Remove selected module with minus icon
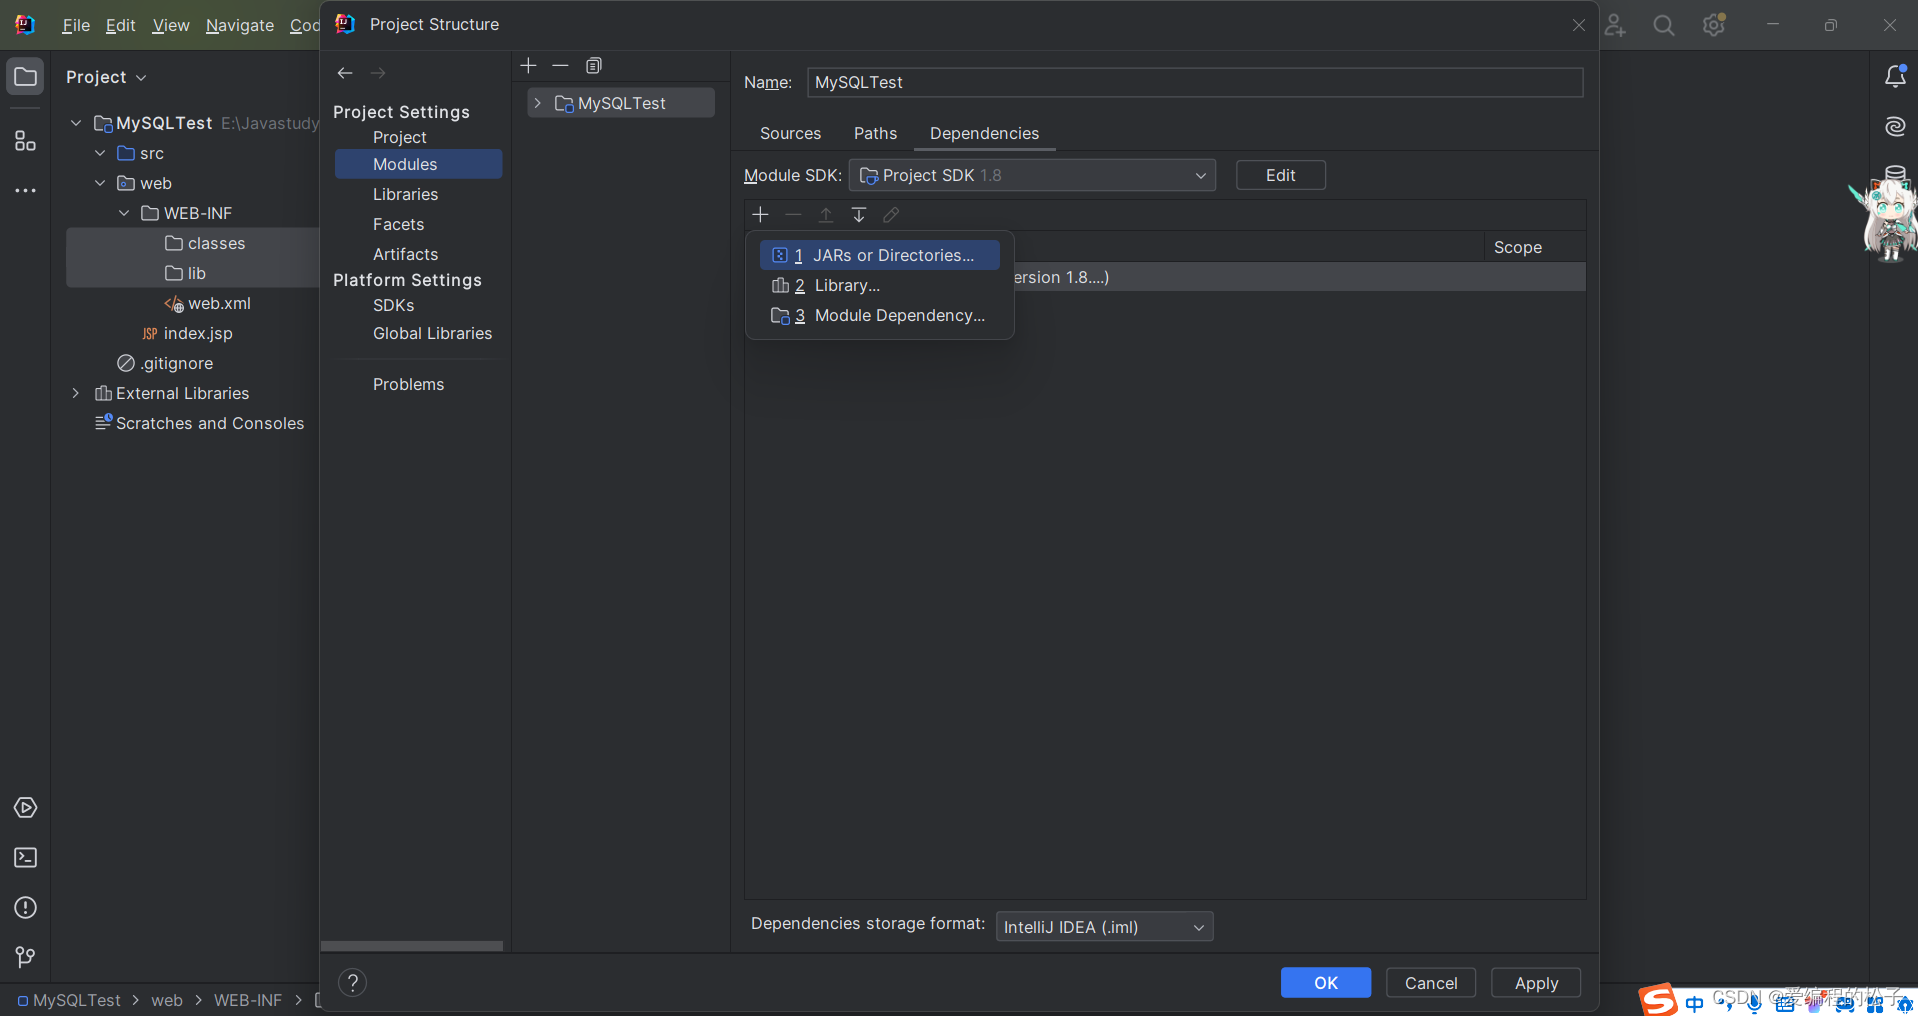The width and height of the screenshot is (1918, 1016). (x=560, y=66)
